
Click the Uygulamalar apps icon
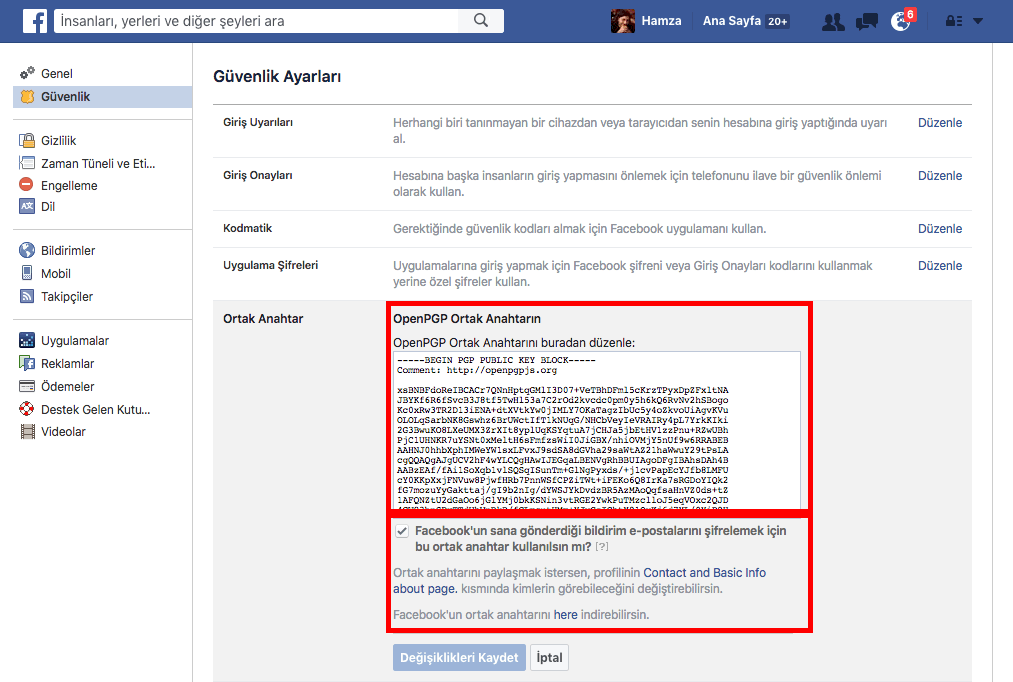(x=27, y=340)
